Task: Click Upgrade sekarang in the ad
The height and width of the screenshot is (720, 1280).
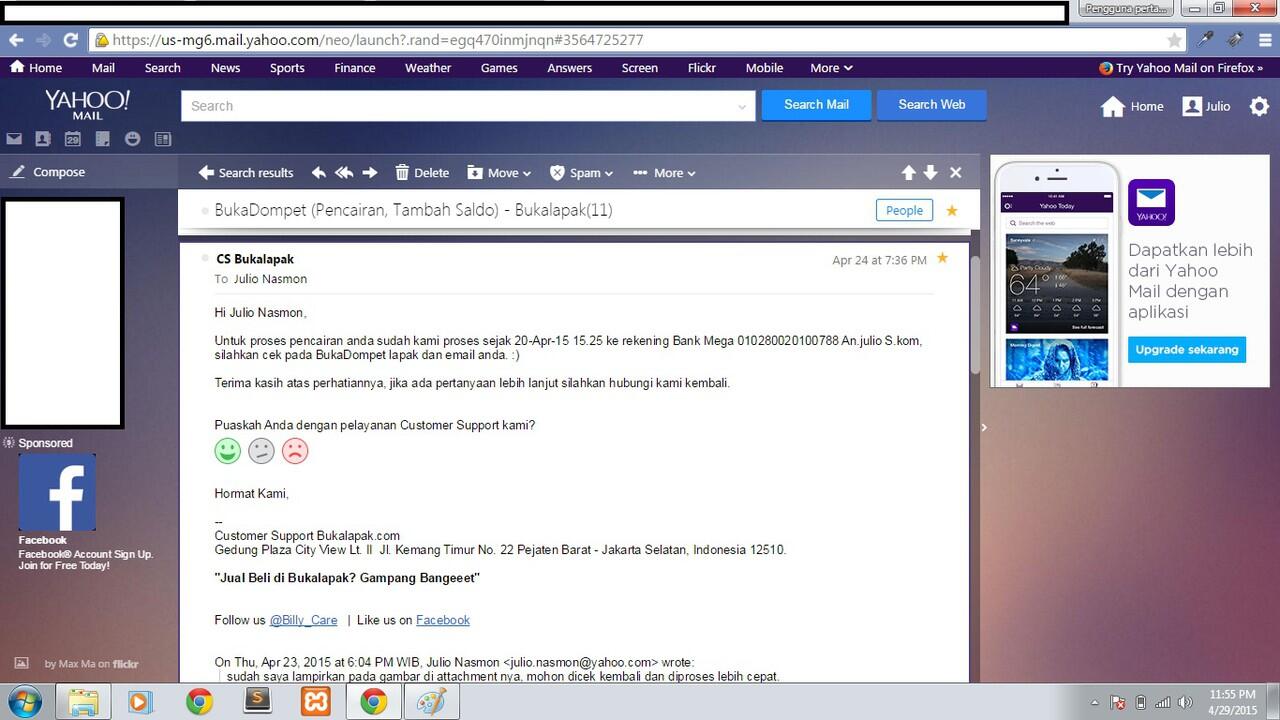Action: 1187,349
